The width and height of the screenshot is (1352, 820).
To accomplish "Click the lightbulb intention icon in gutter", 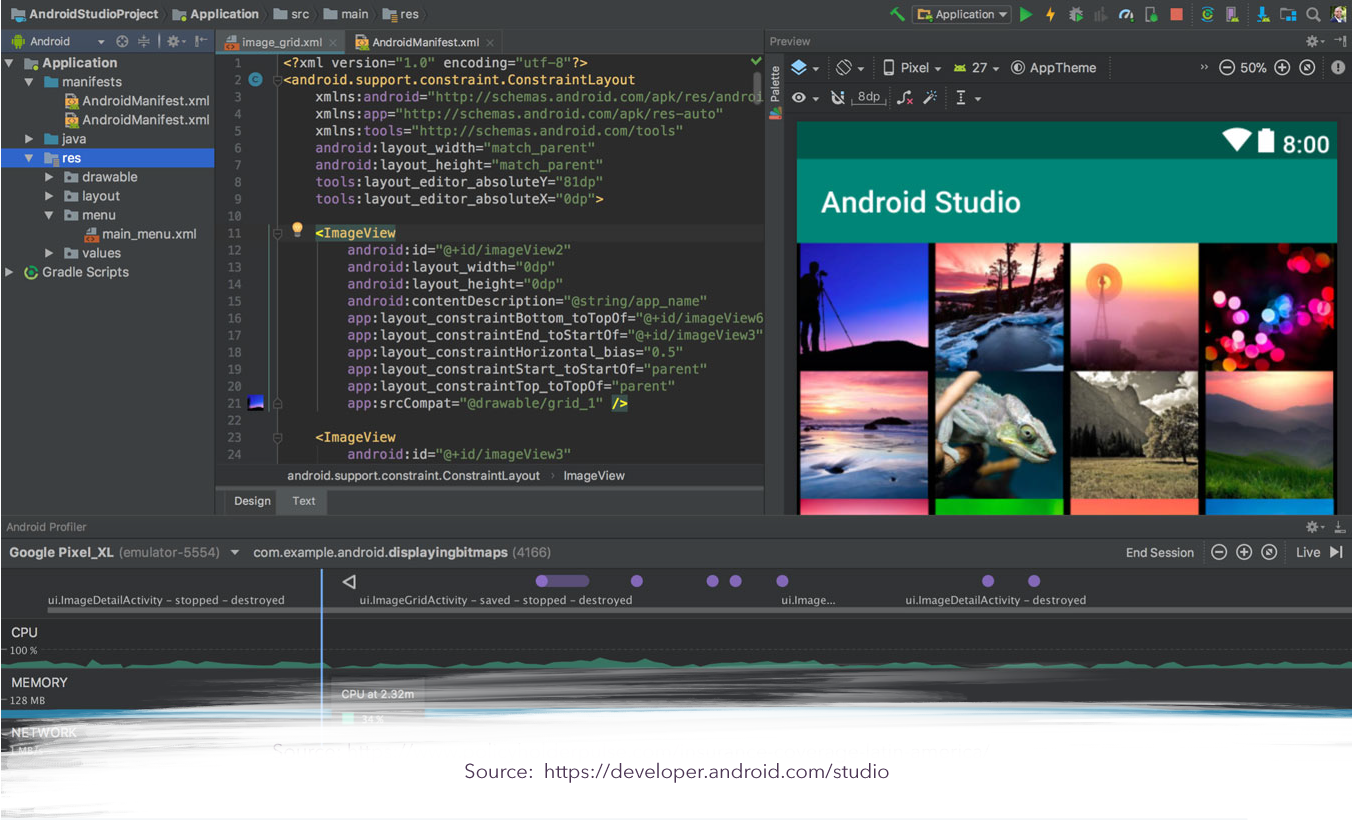I will tap(296, 230).
